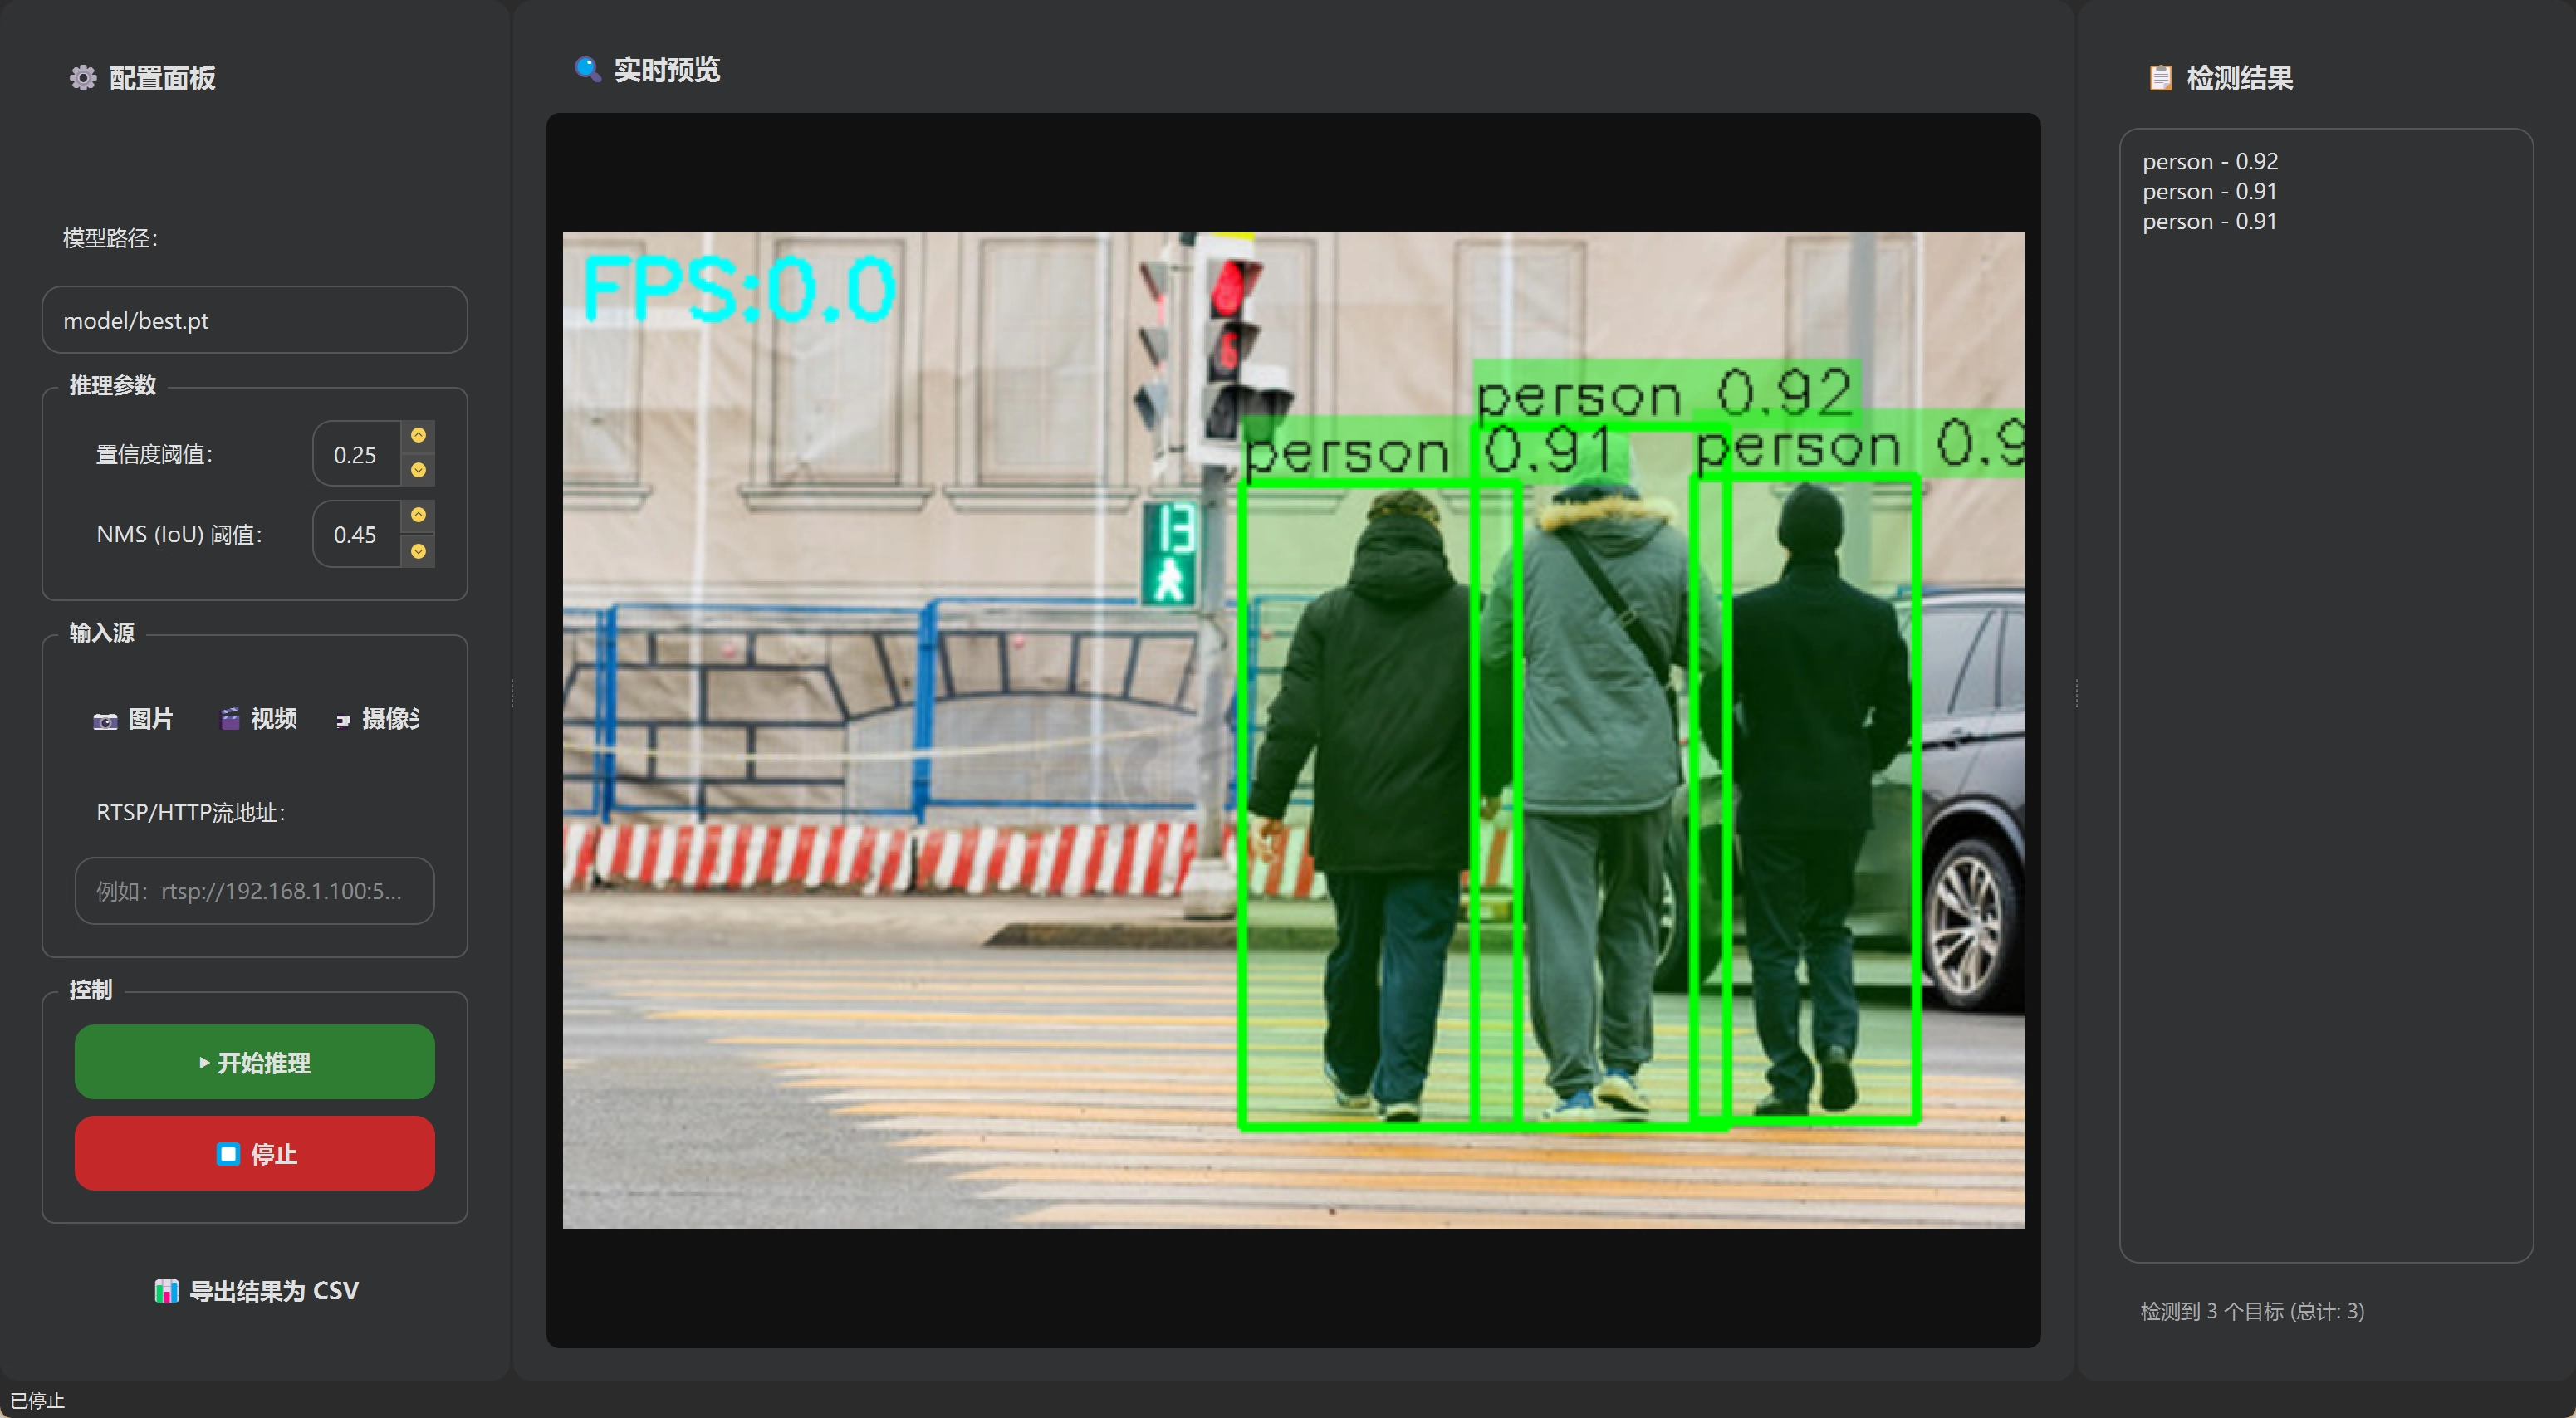Click the gear icon beside 配置面板
2576x1418 pixels.
click(83, 78)
